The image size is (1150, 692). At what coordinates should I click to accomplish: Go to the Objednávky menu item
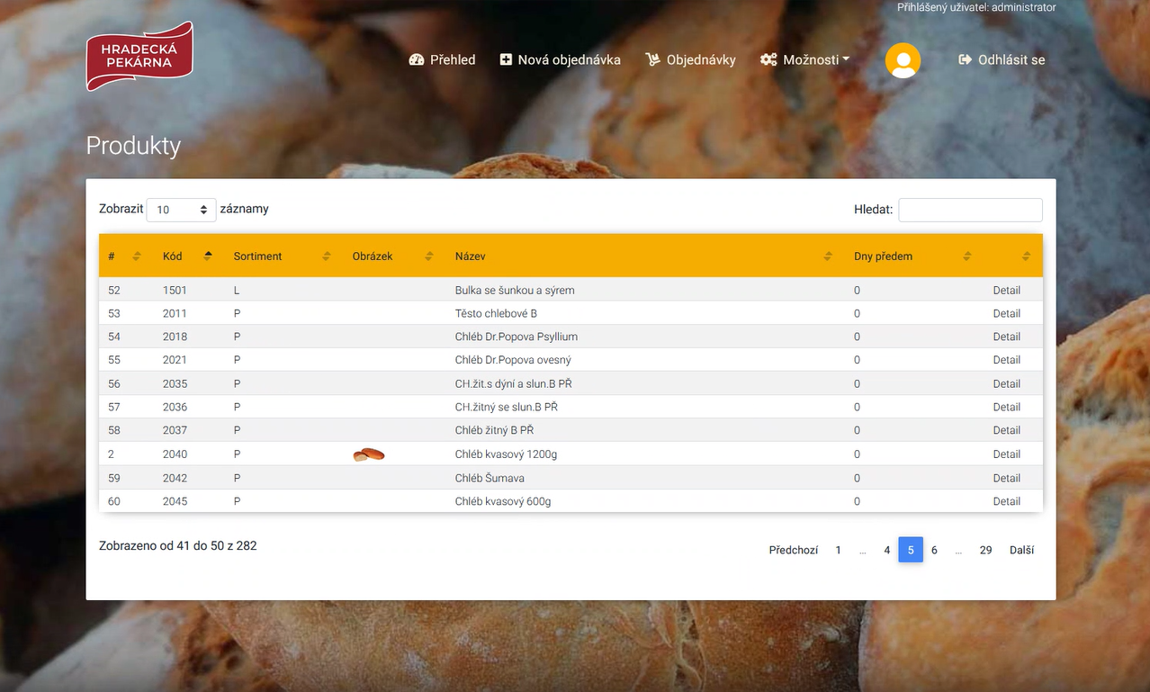691,60
